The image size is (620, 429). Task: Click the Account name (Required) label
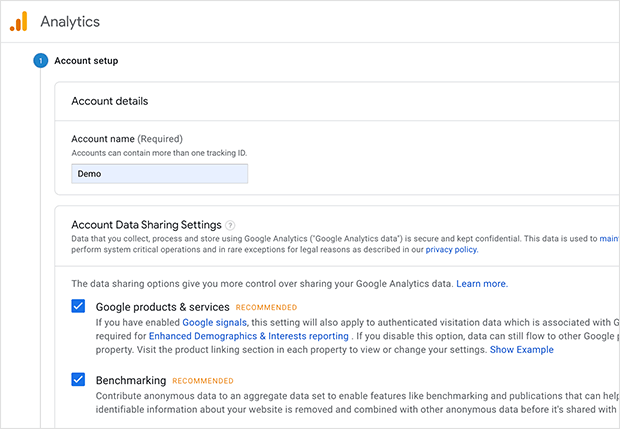click(127, 139)
